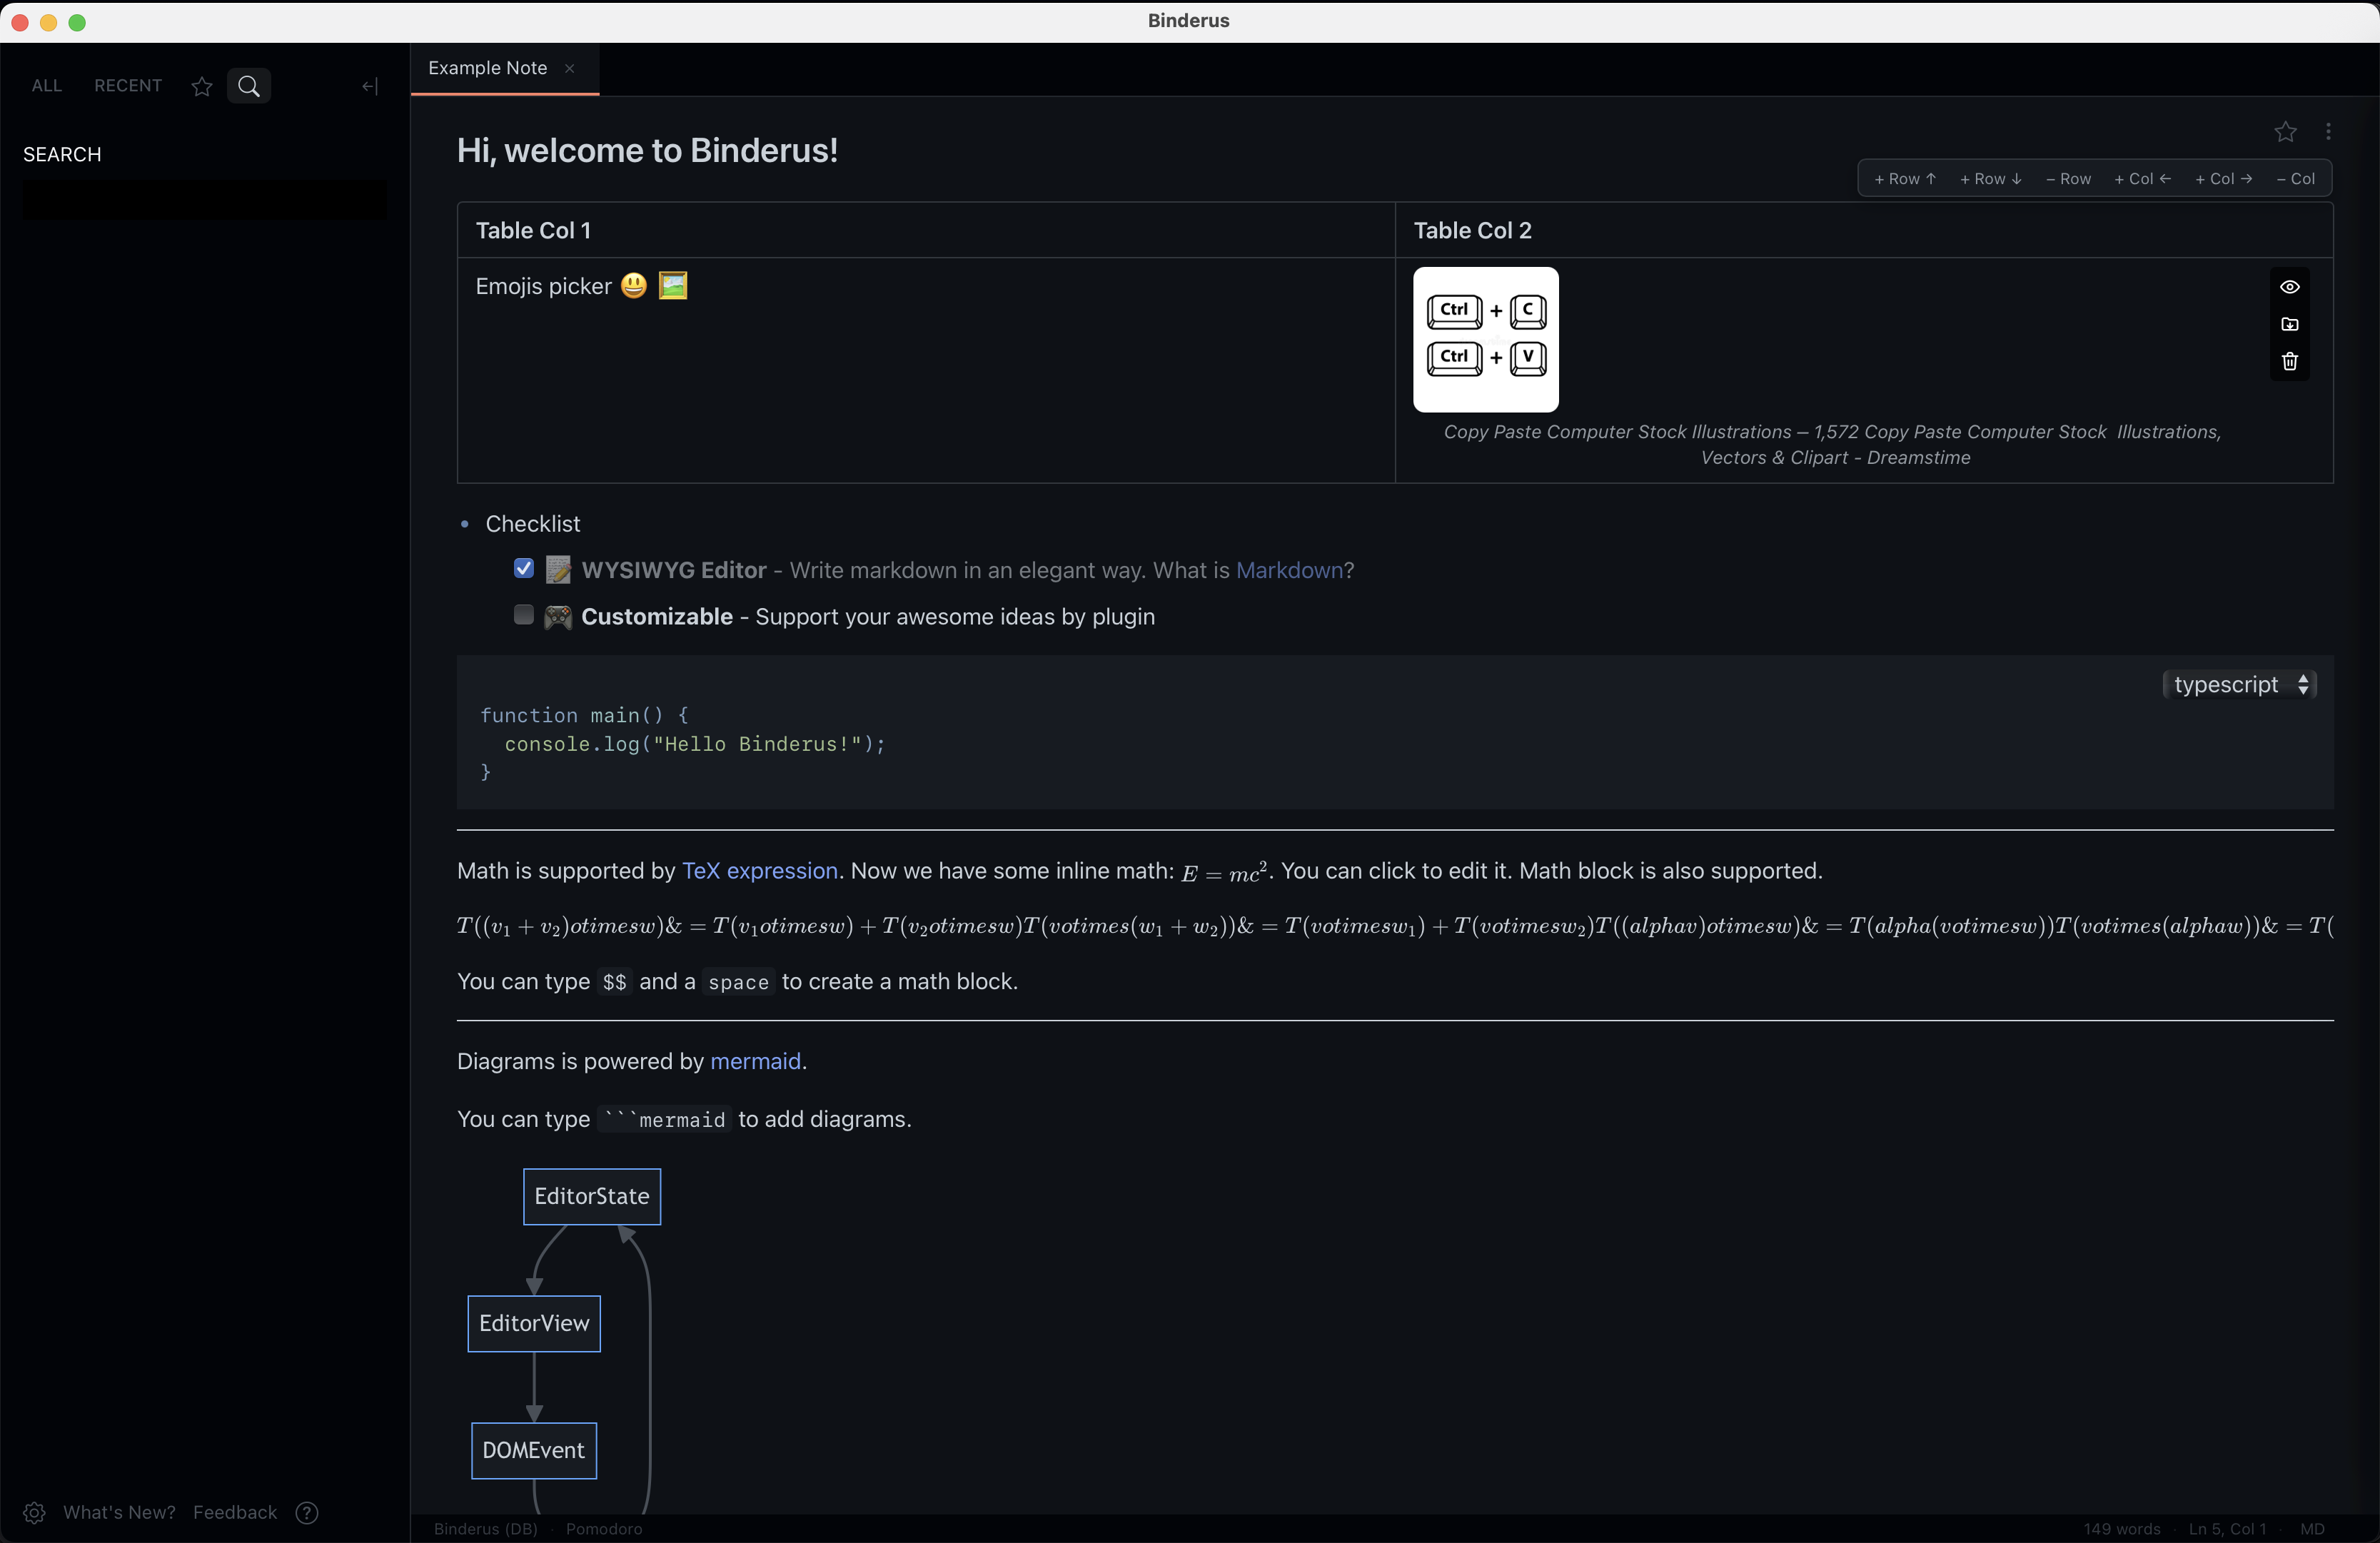
Task: Open the mermaid link
Action: [755, 1061]
